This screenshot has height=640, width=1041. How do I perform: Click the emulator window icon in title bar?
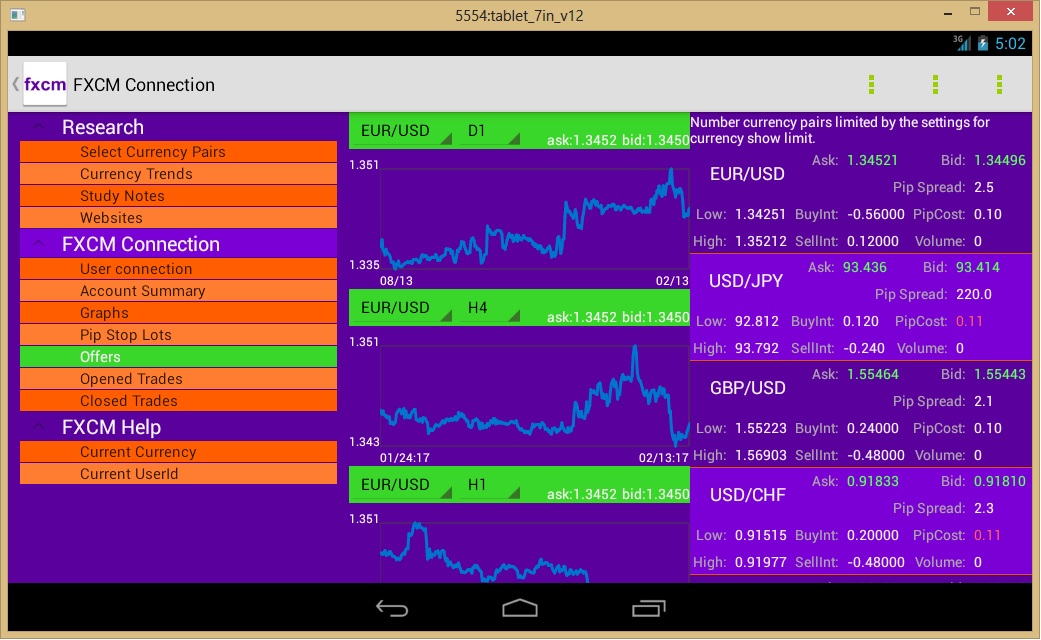(x=18, y=14)
